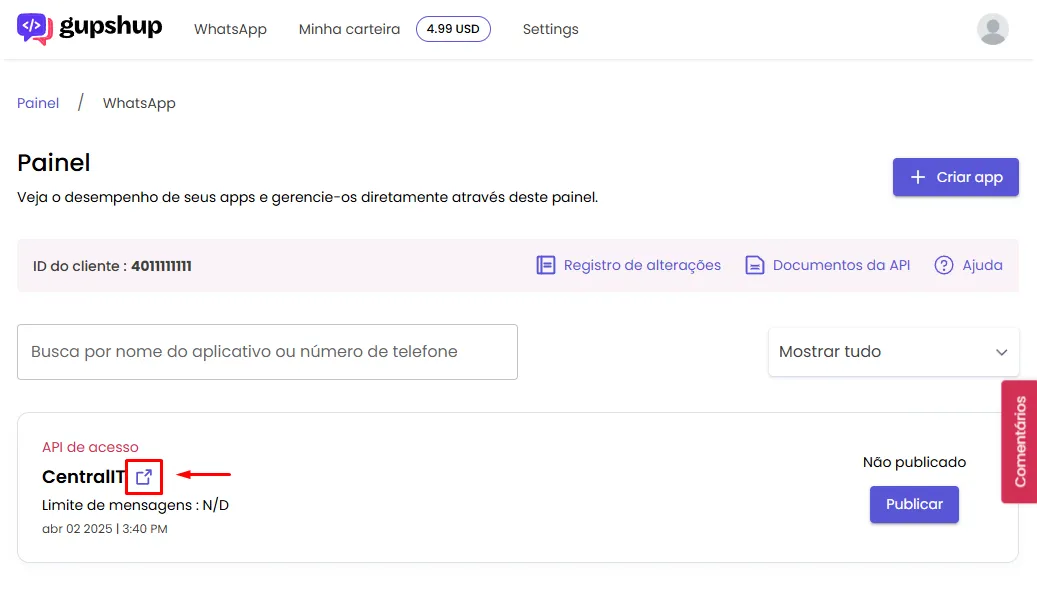This screenshot has width=1037, height=610.
Task: Expand the Mostrar tudo filter dropdown
Action: 893,352
